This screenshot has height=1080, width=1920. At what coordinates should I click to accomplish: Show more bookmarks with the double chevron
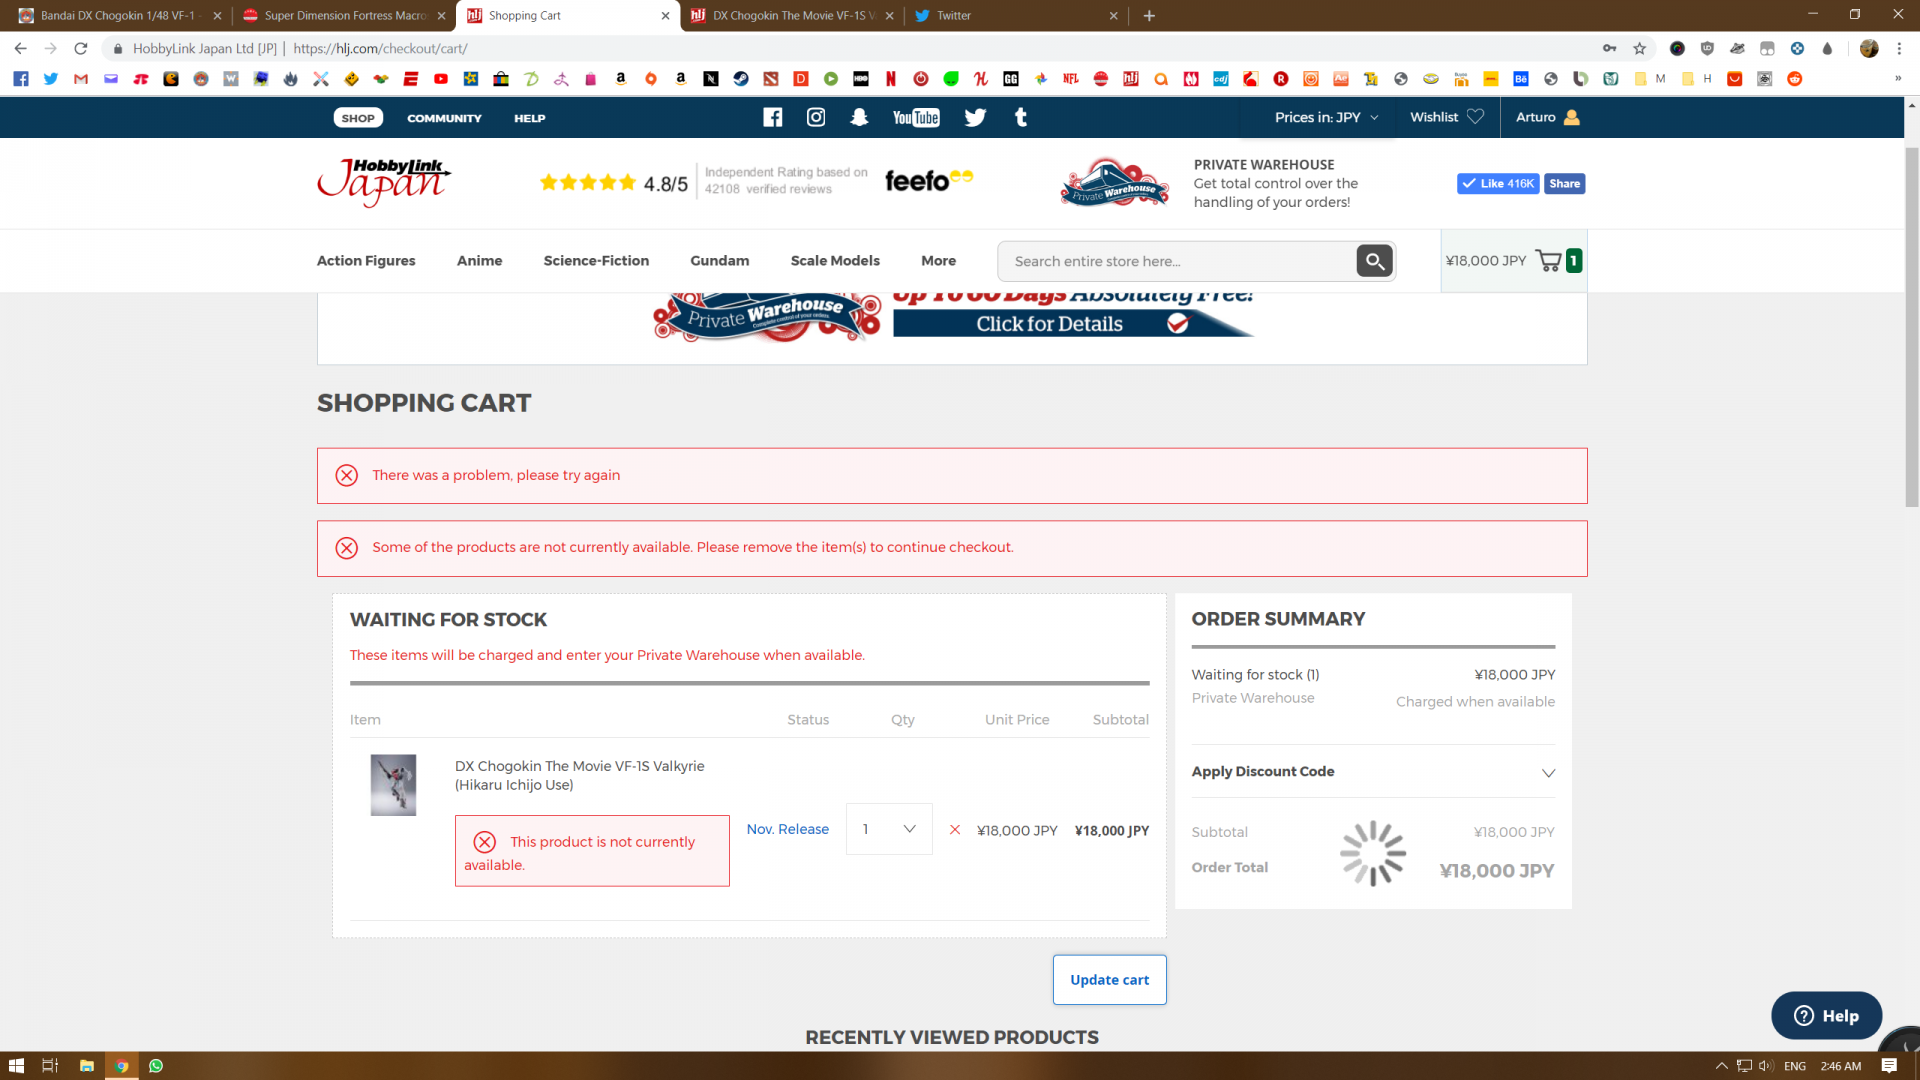(x=1897, y=79)
